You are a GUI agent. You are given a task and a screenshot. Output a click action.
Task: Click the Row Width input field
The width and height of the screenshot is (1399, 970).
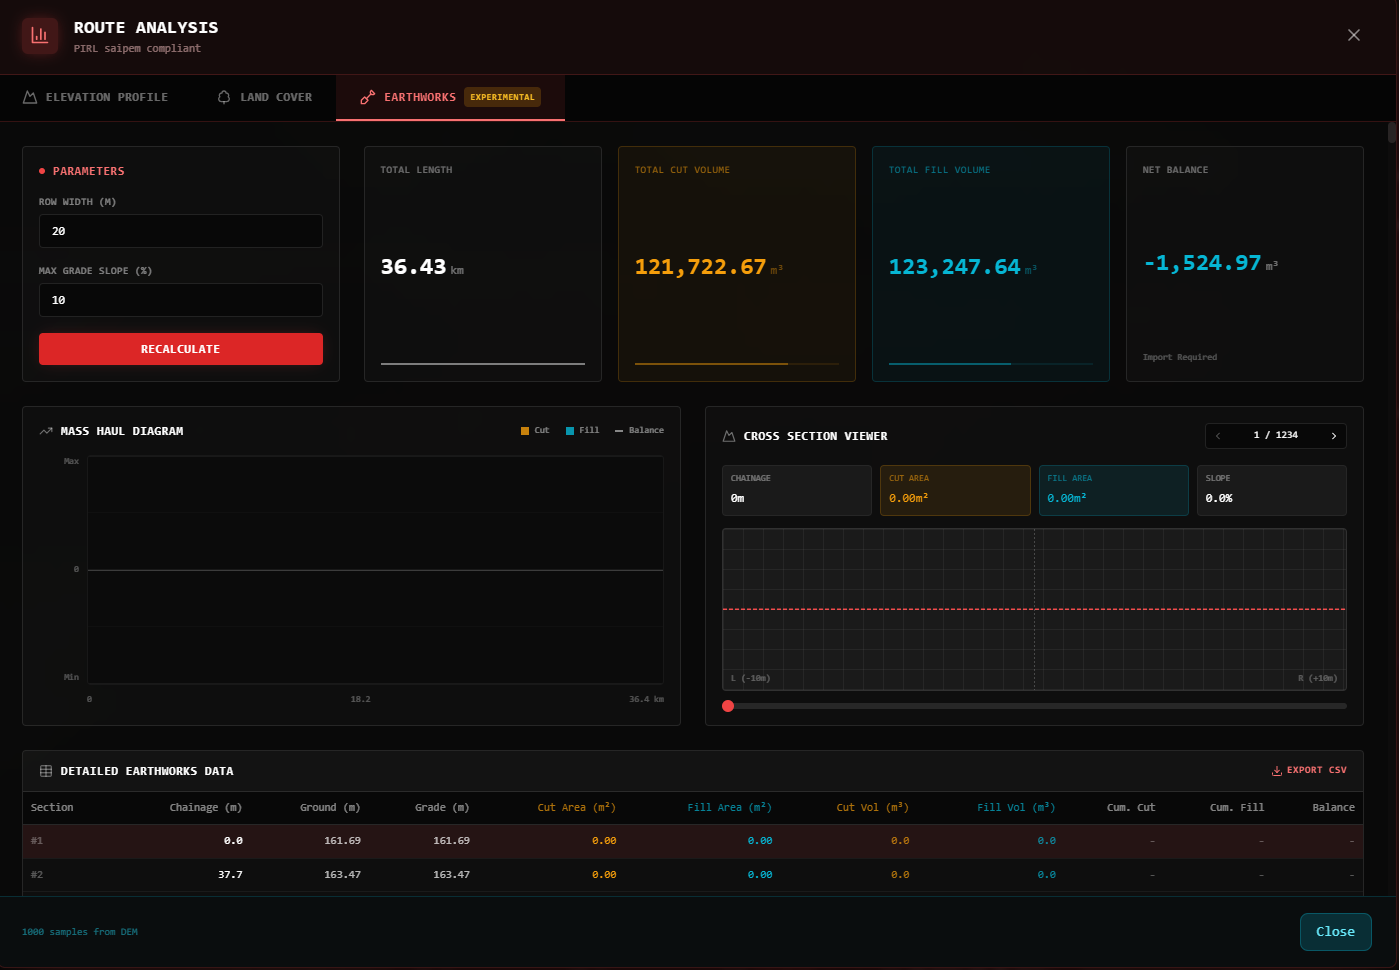[181, 231]
